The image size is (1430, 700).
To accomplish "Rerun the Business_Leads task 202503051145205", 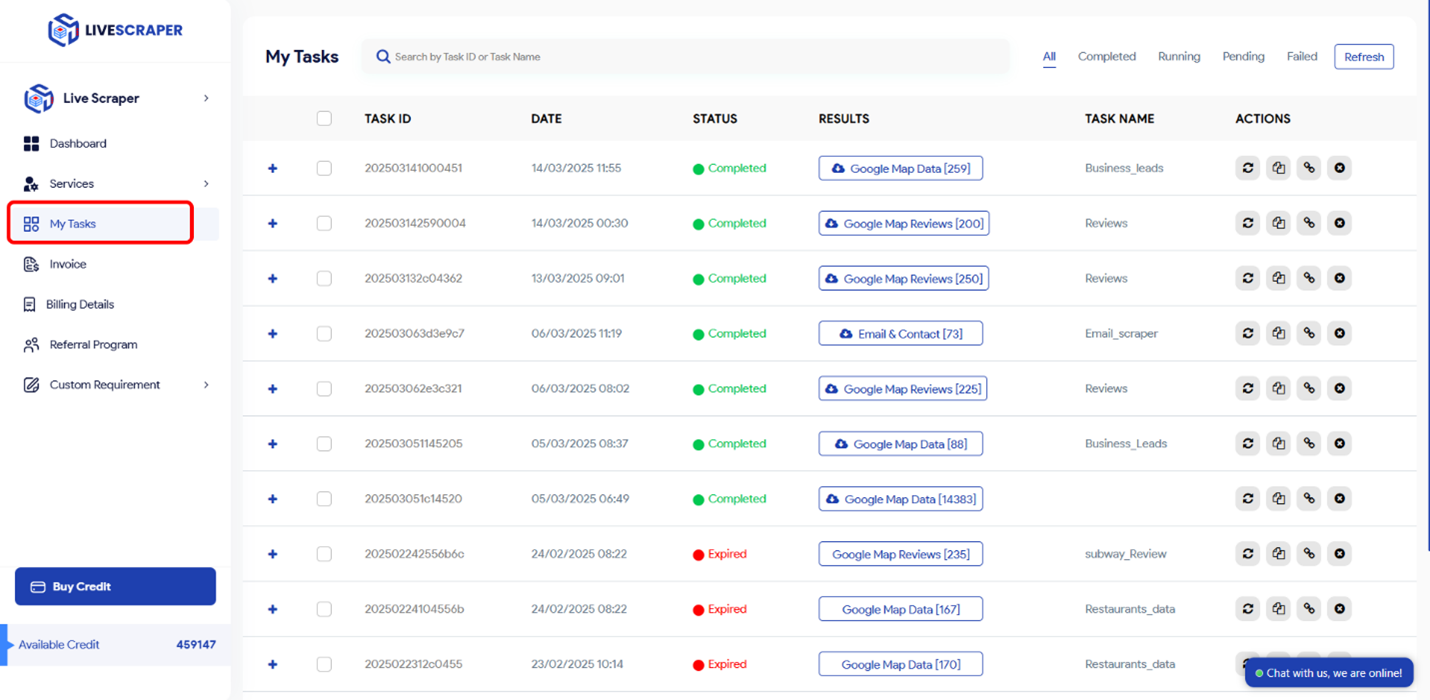I will pos(1247,443).
